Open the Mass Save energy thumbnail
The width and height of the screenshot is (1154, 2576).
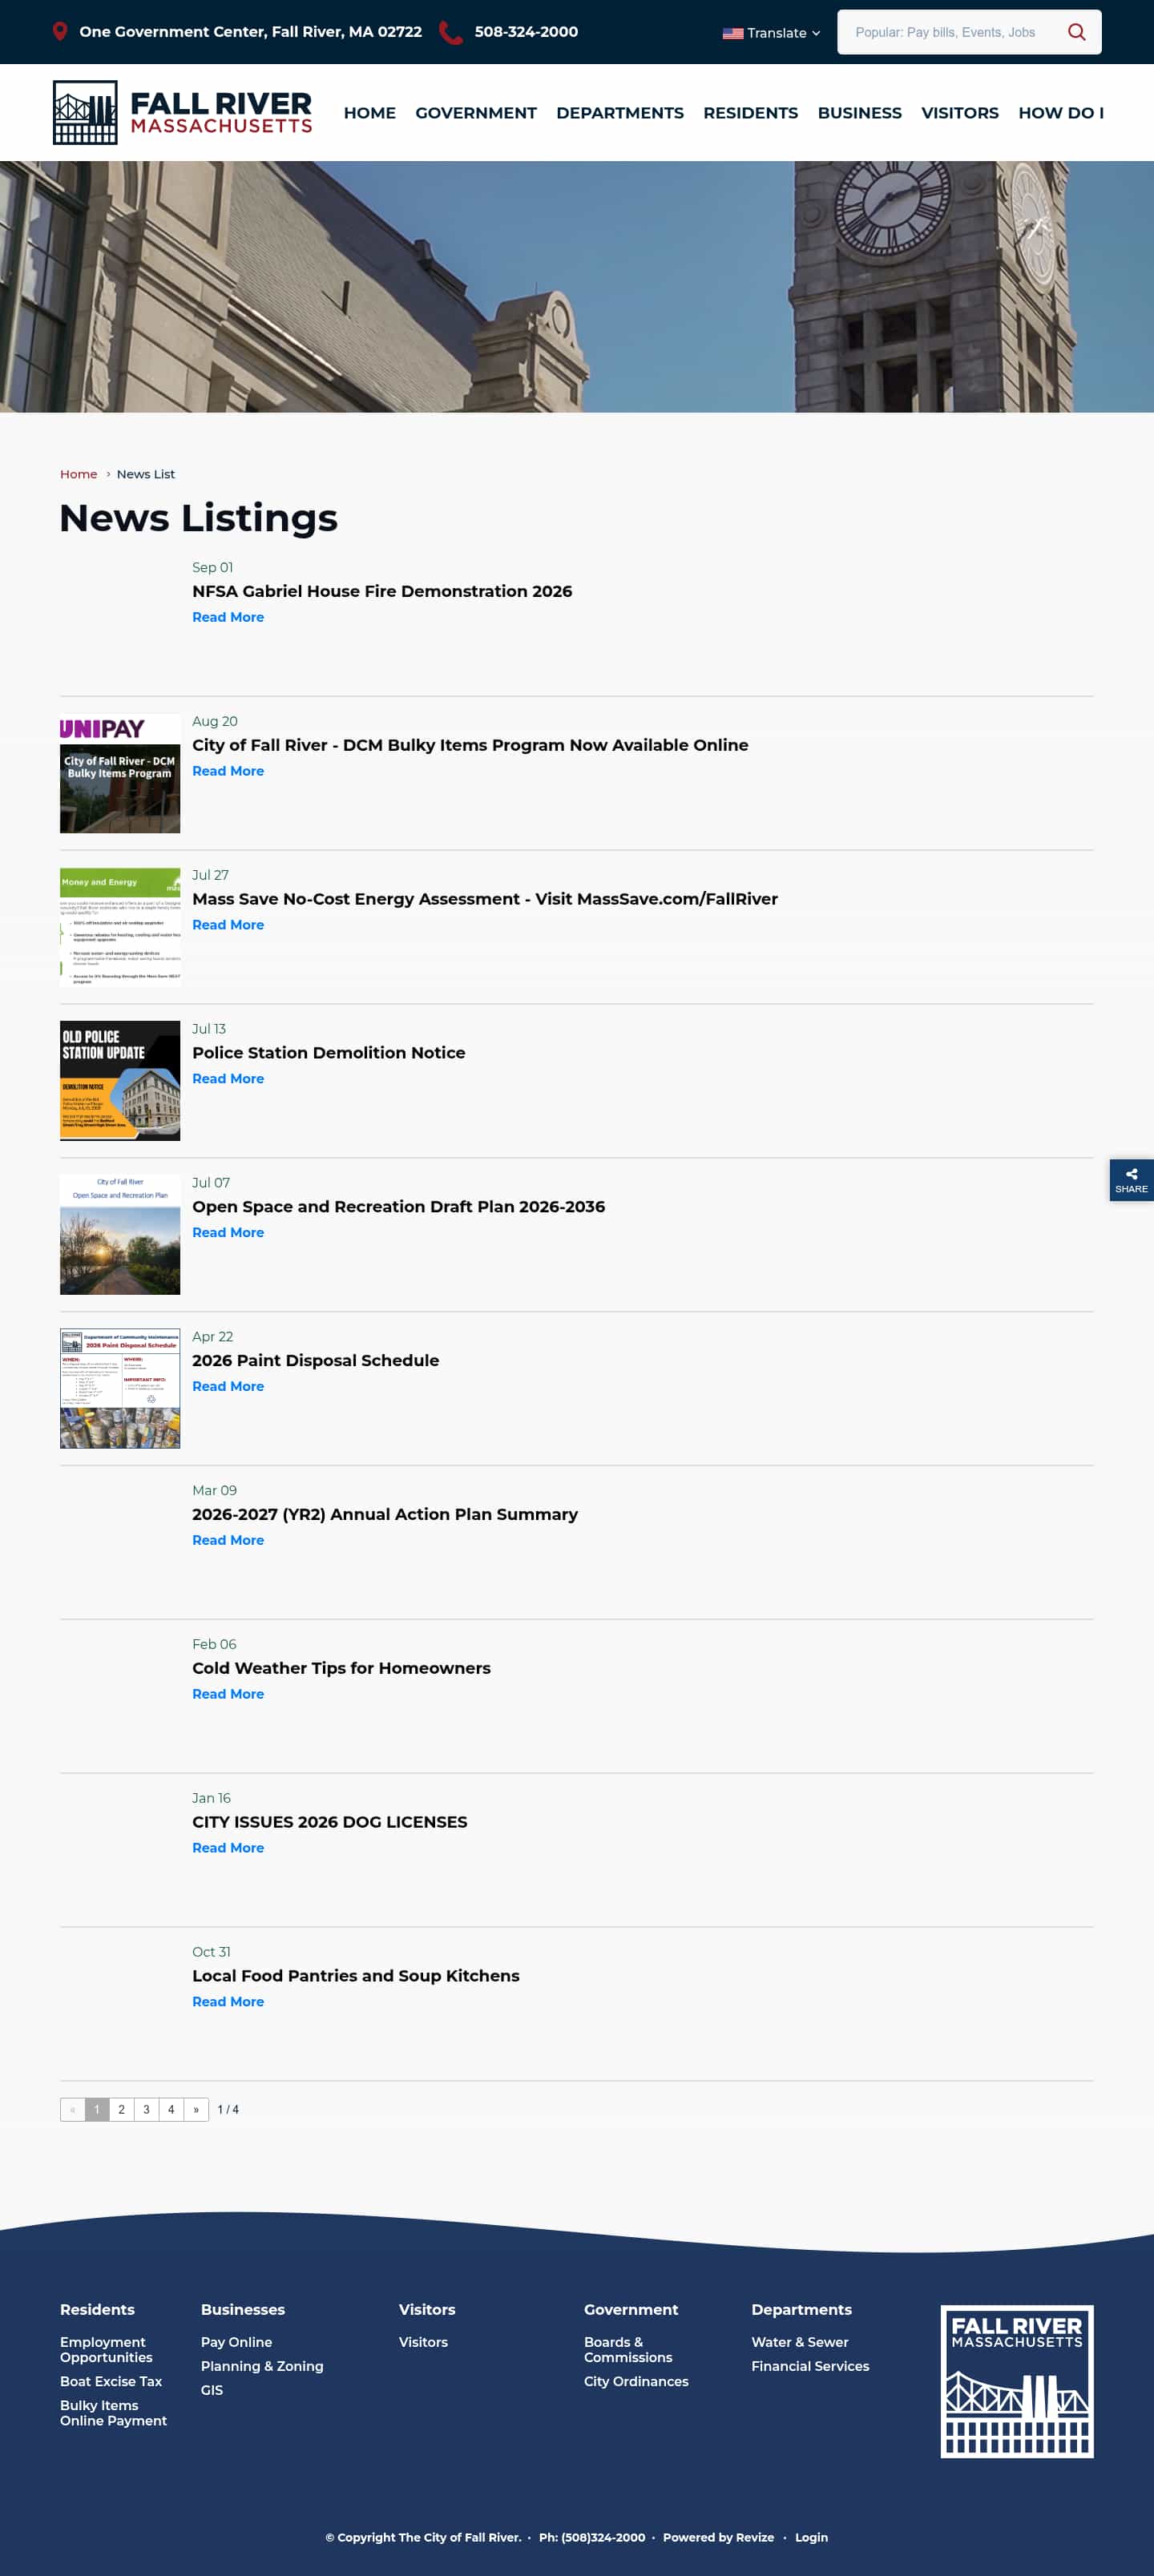point(120,927)
